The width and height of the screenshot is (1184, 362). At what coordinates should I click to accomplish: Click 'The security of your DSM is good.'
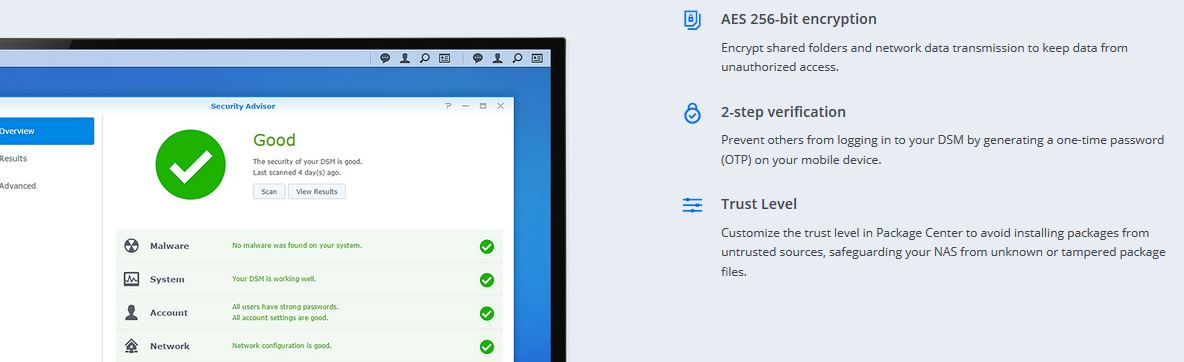(307, 161)
